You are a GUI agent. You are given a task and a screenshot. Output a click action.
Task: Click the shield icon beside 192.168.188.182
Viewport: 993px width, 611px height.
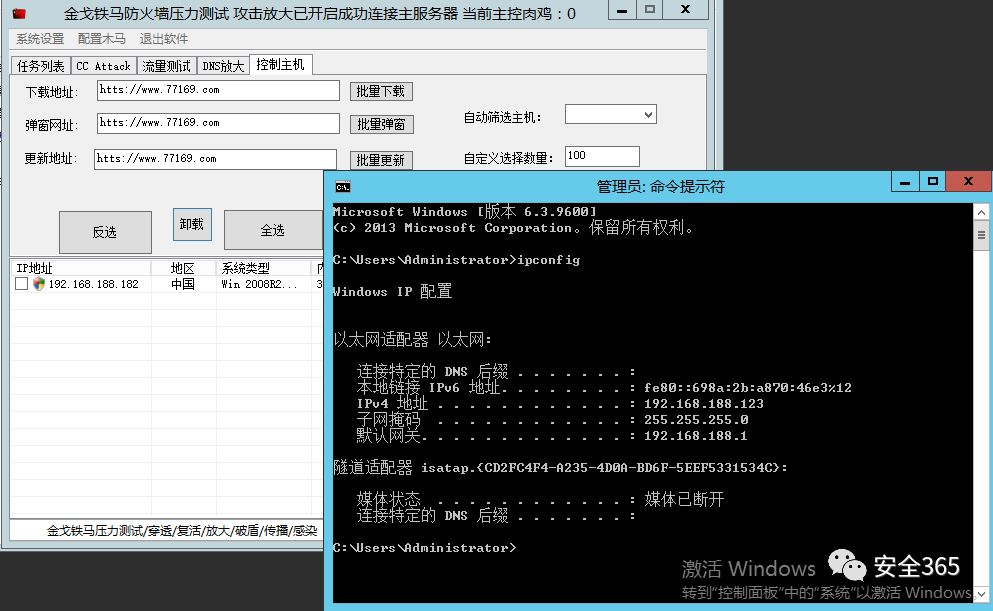(39, 284)
